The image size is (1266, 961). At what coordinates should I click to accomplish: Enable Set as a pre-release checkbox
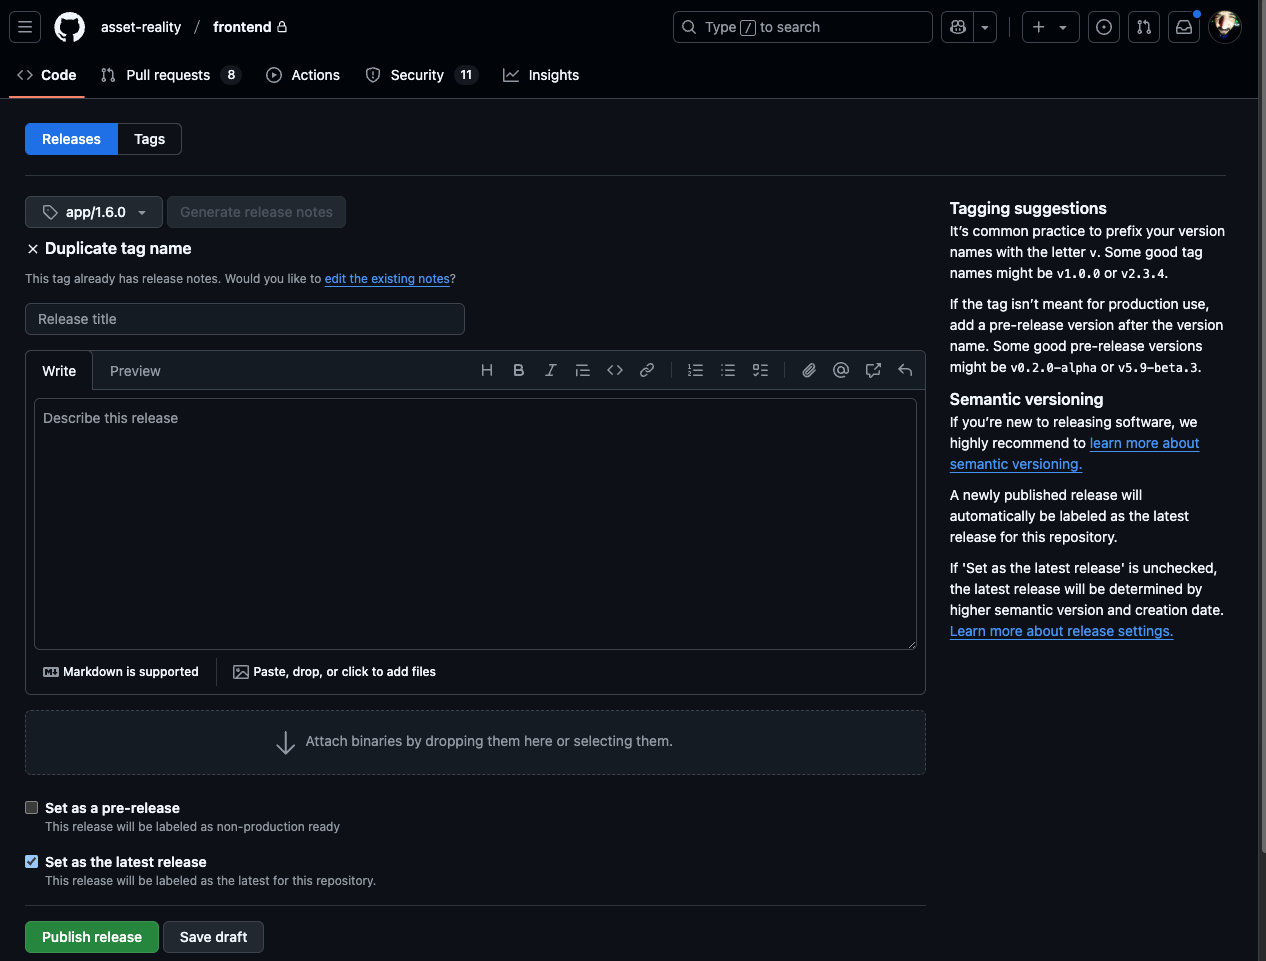coord(32,808)
